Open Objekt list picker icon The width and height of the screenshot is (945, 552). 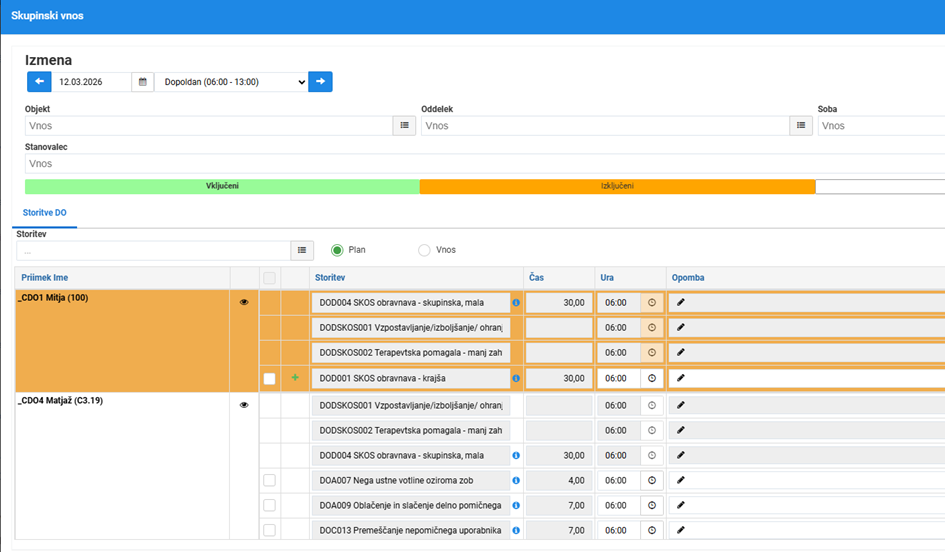tap(404, 125)
